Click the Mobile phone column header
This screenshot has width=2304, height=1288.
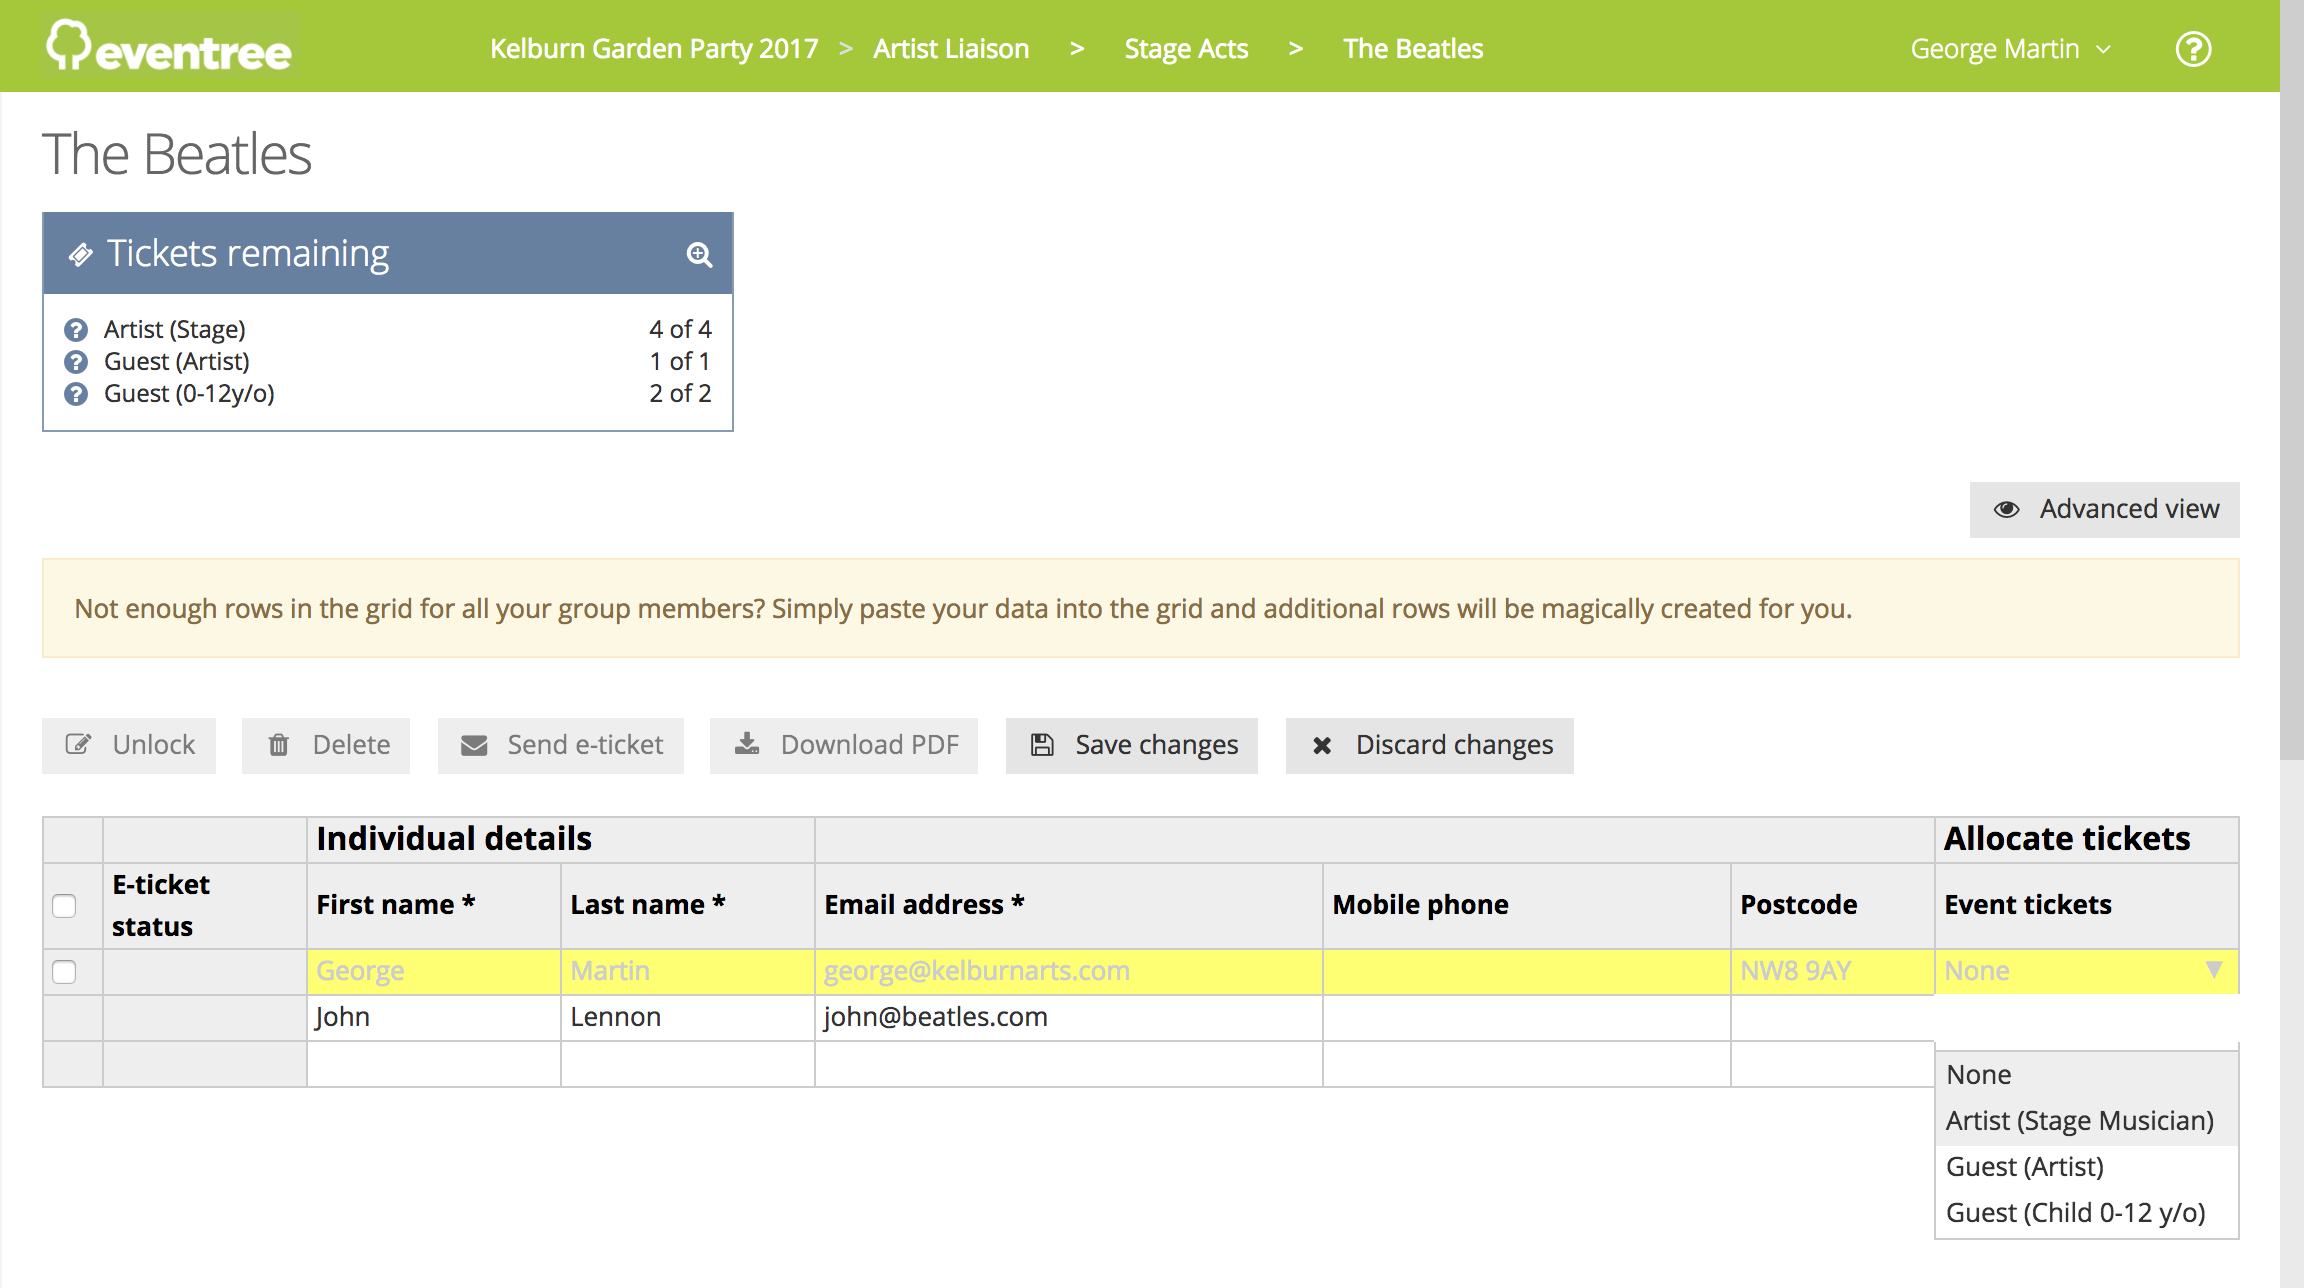tap(1527, 906)
